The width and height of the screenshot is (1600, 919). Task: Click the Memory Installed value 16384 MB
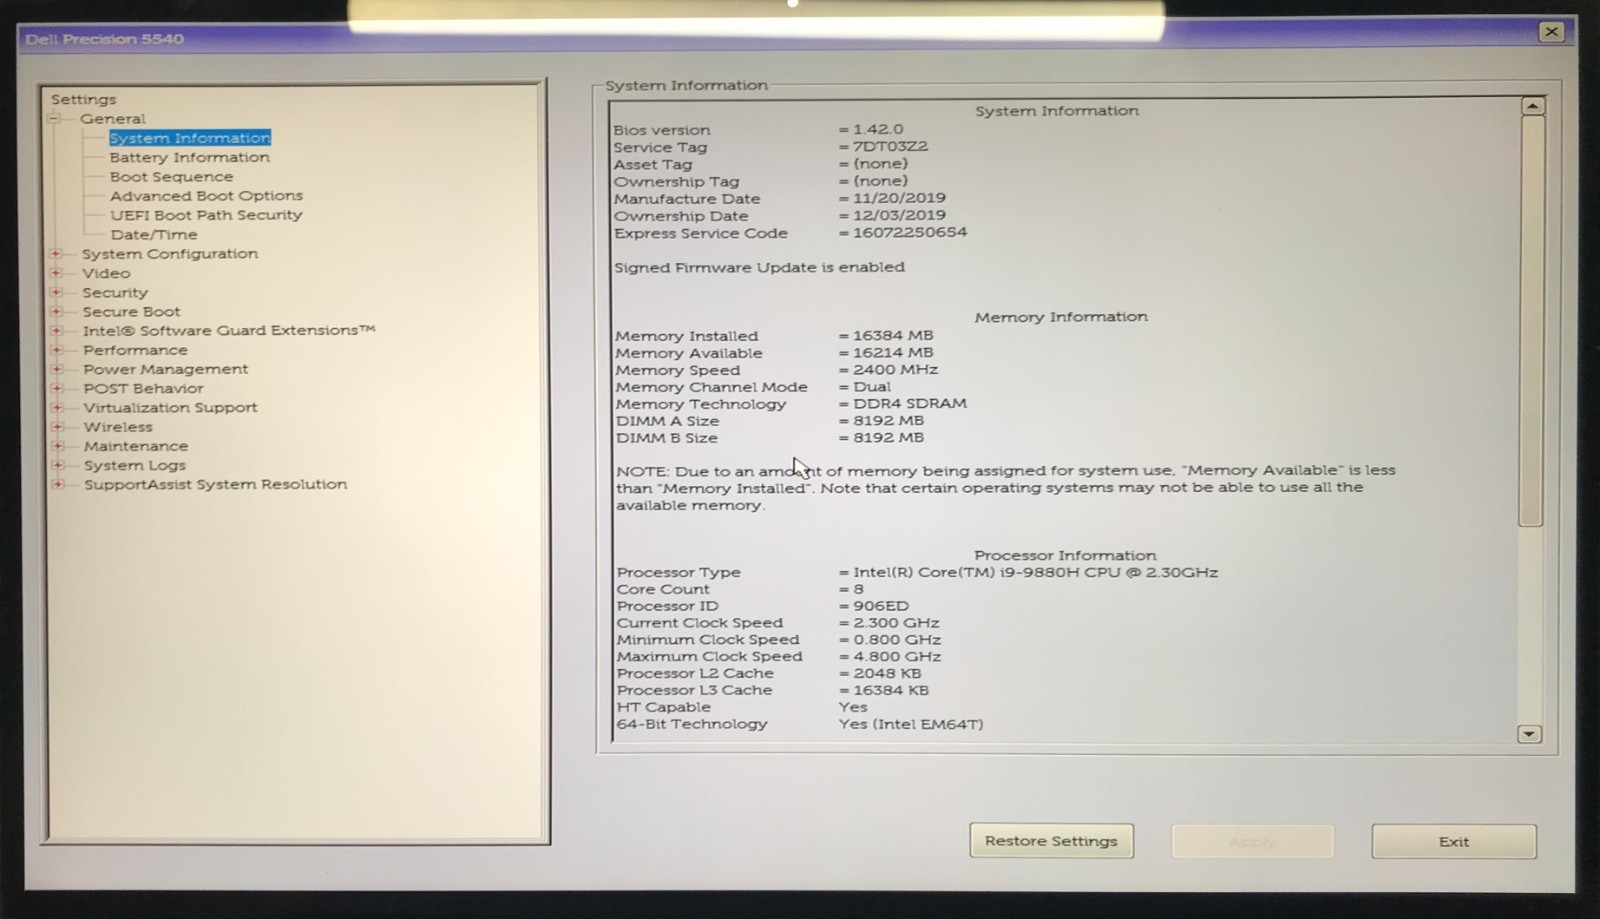(892, 335)
